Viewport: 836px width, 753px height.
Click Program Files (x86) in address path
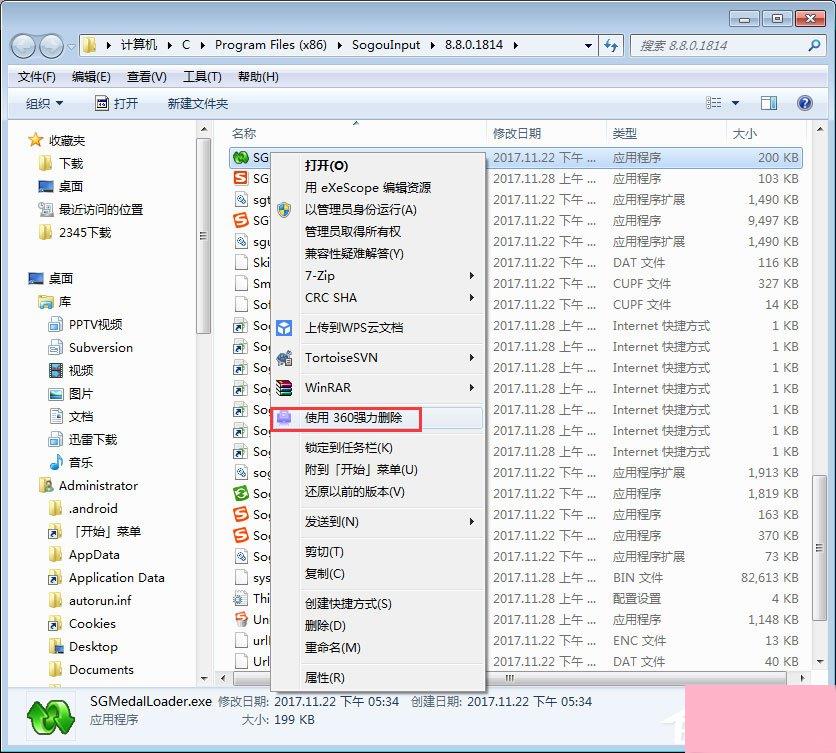[x=271, y=45]
